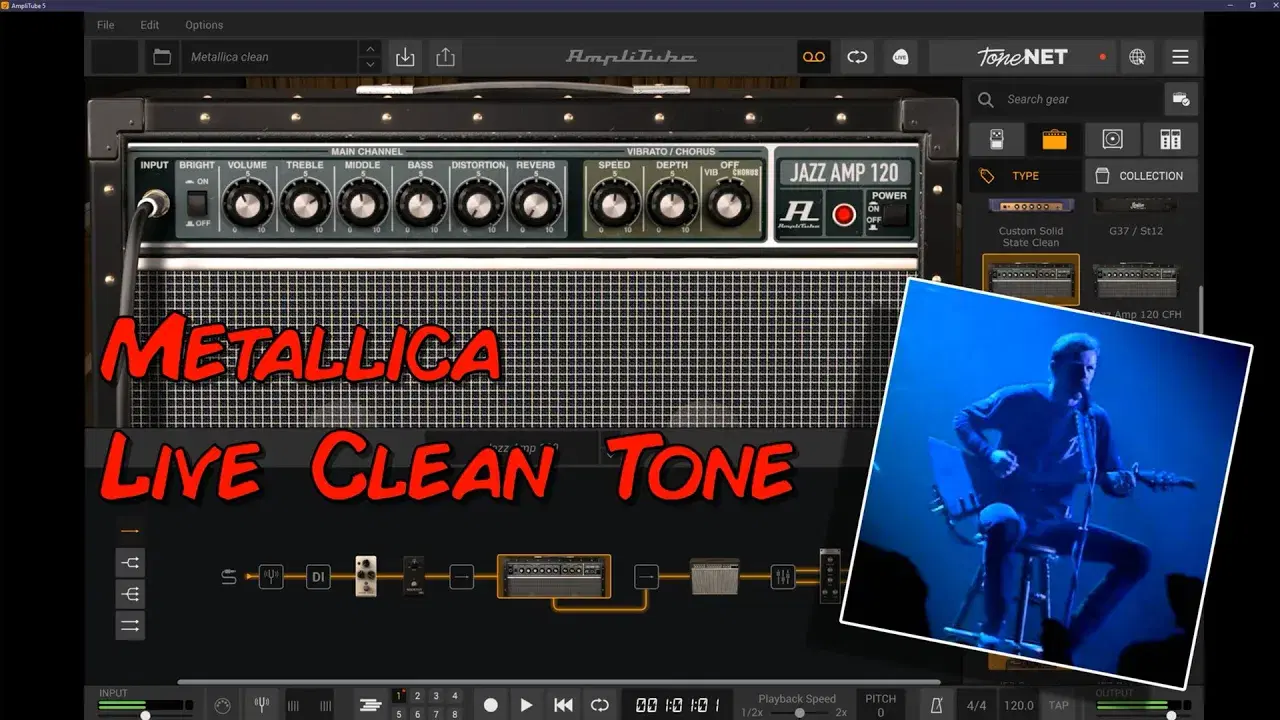Open the ToneNET panel

(x=1022, y=57)
